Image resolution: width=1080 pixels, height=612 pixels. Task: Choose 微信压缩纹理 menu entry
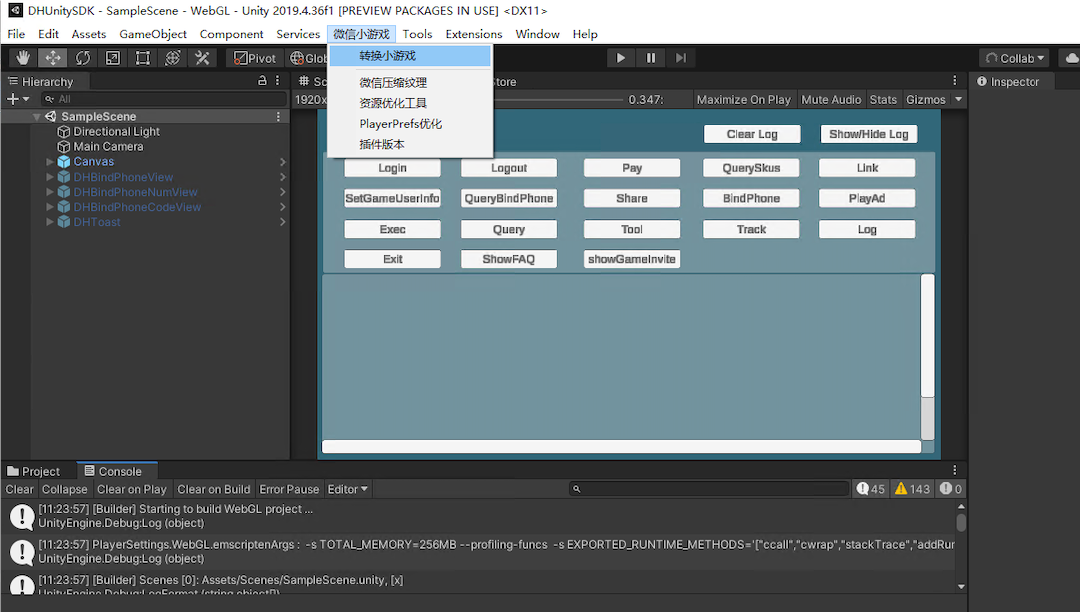tap(410, 83)
